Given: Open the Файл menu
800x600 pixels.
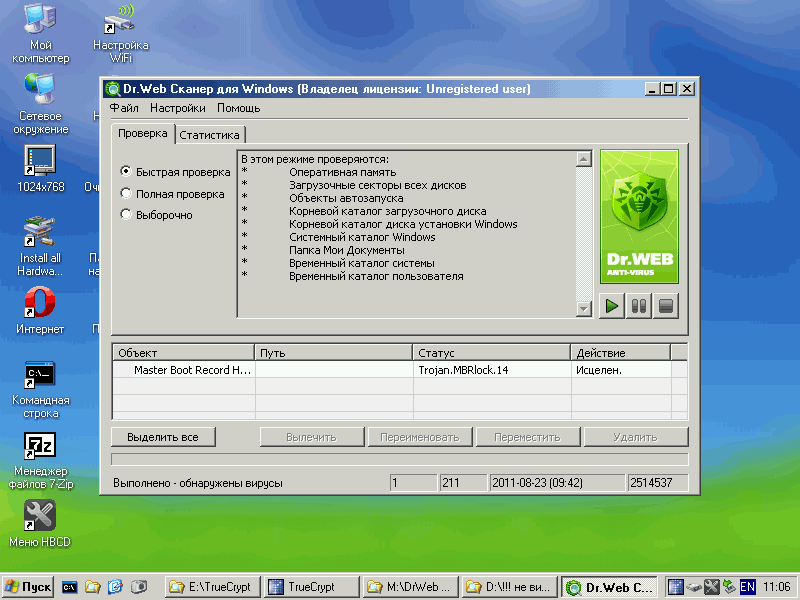Looking at the screenshot, I should pos(124,108).
